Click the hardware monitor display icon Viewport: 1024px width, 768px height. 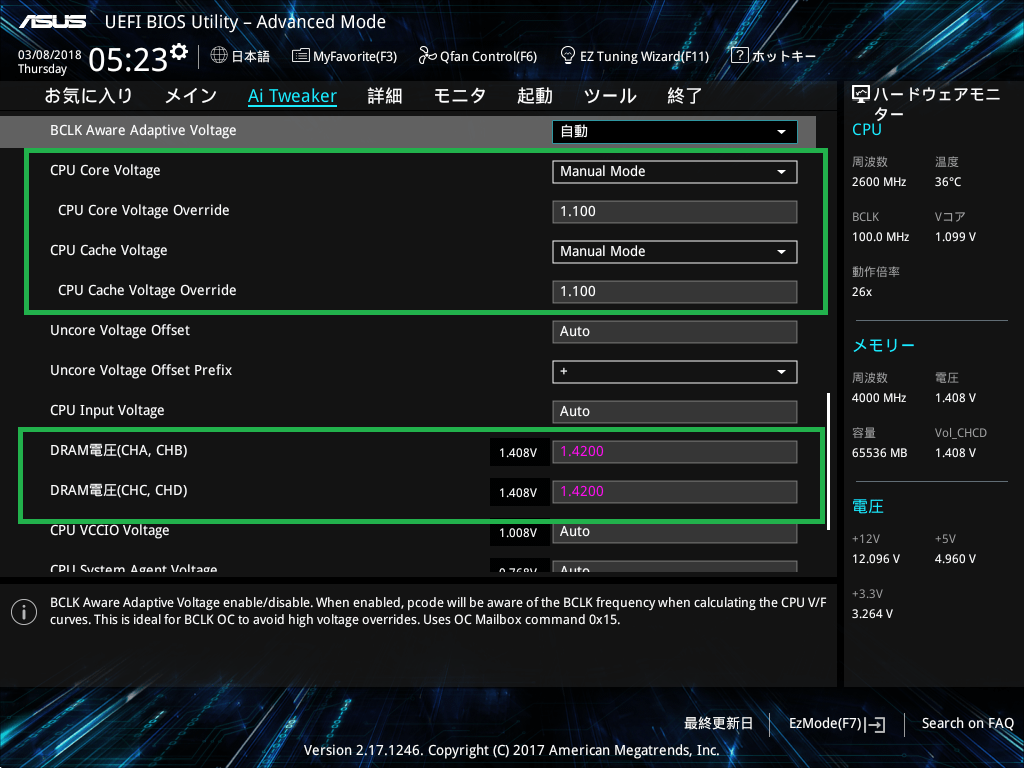(x=861, y=95)
